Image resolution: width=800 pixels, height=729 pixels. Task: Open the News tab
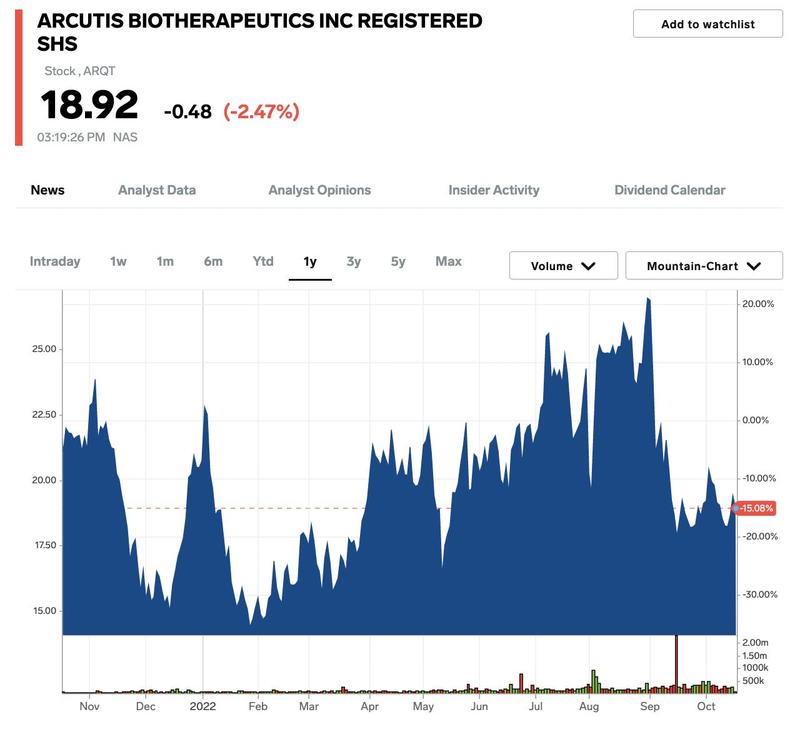(x=47, y=190)
